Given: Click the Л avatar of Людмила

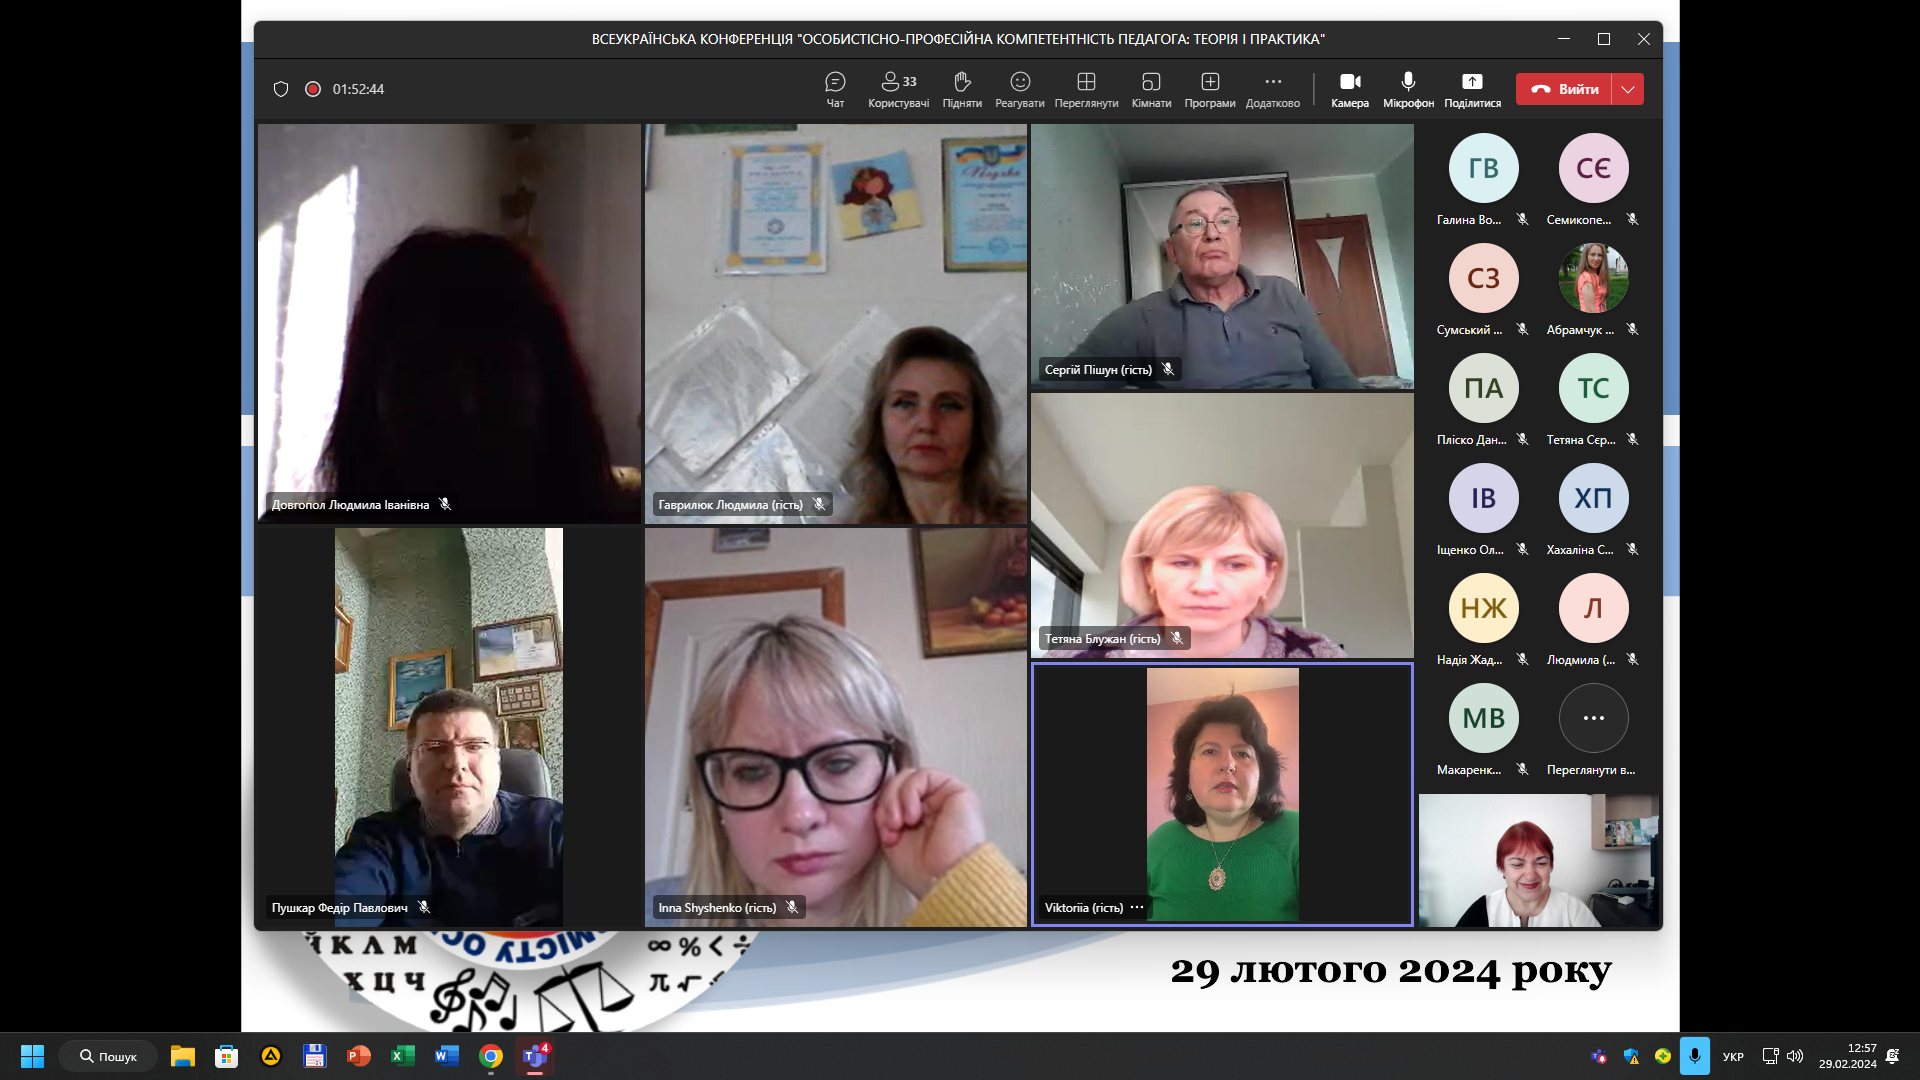Looking at the screenshot, I should click(1593, 608).
